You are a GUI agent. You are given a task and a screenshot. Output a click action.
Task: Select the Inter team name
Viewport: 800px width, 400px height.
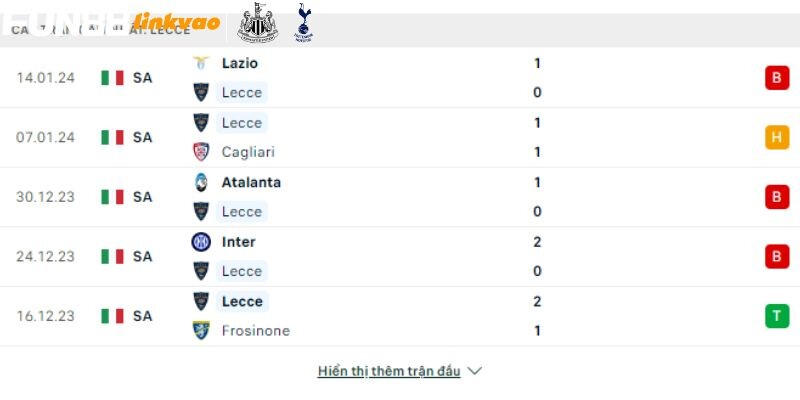pyautogui.click(x=238, y=242)
